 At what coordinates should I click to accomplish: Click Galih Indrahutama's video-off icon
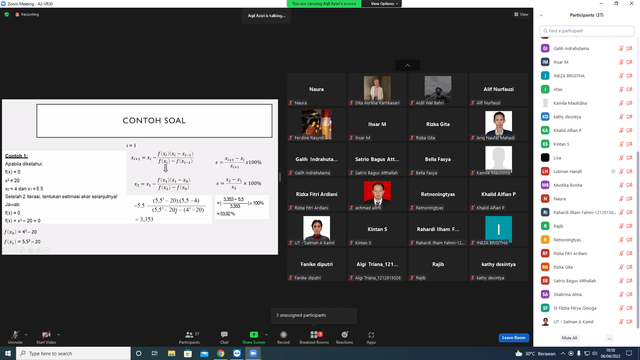[x=629, y=49]
